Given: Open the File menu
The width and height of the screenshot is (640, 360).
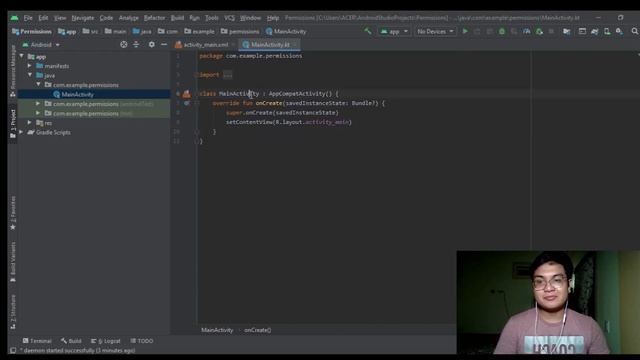Looking at the screenshot, I should [x=28, y=18].
